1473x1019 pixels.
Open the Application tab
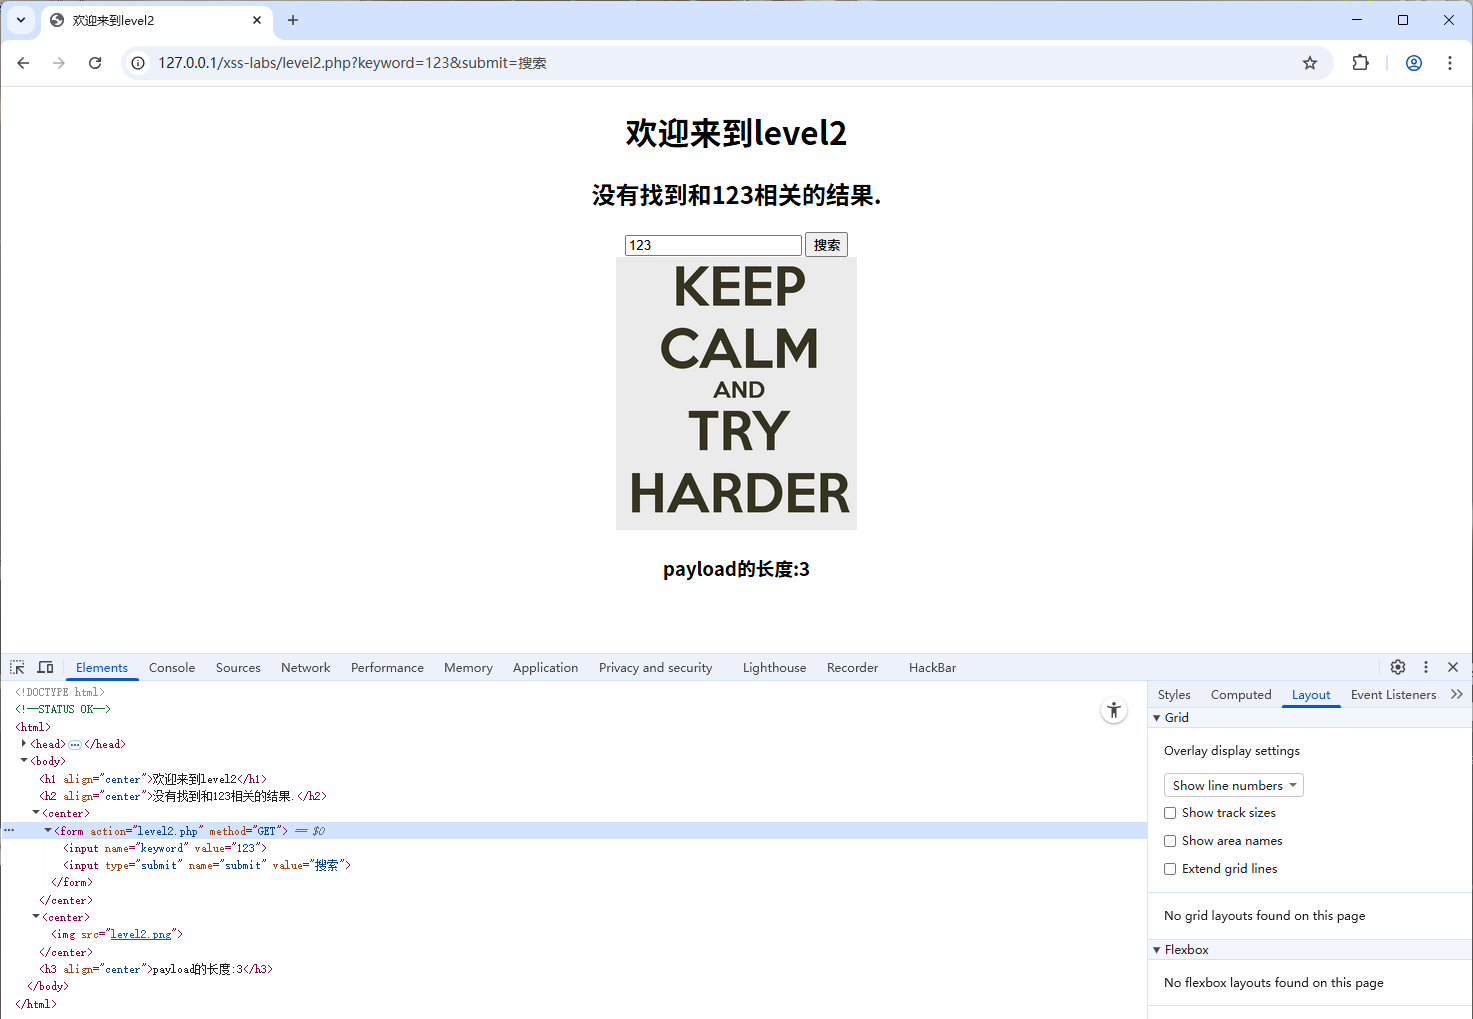point(545,668)
